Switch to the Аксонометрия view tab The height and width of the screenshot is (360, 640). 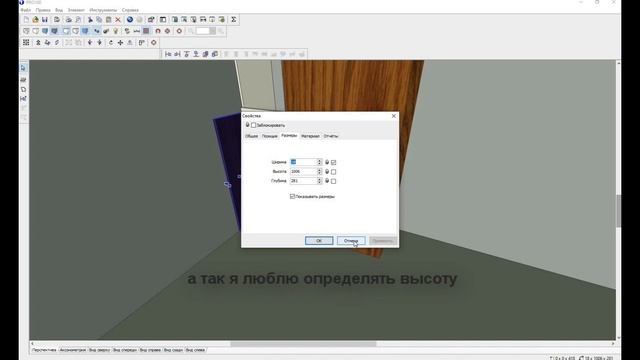[x=73, y=350]
